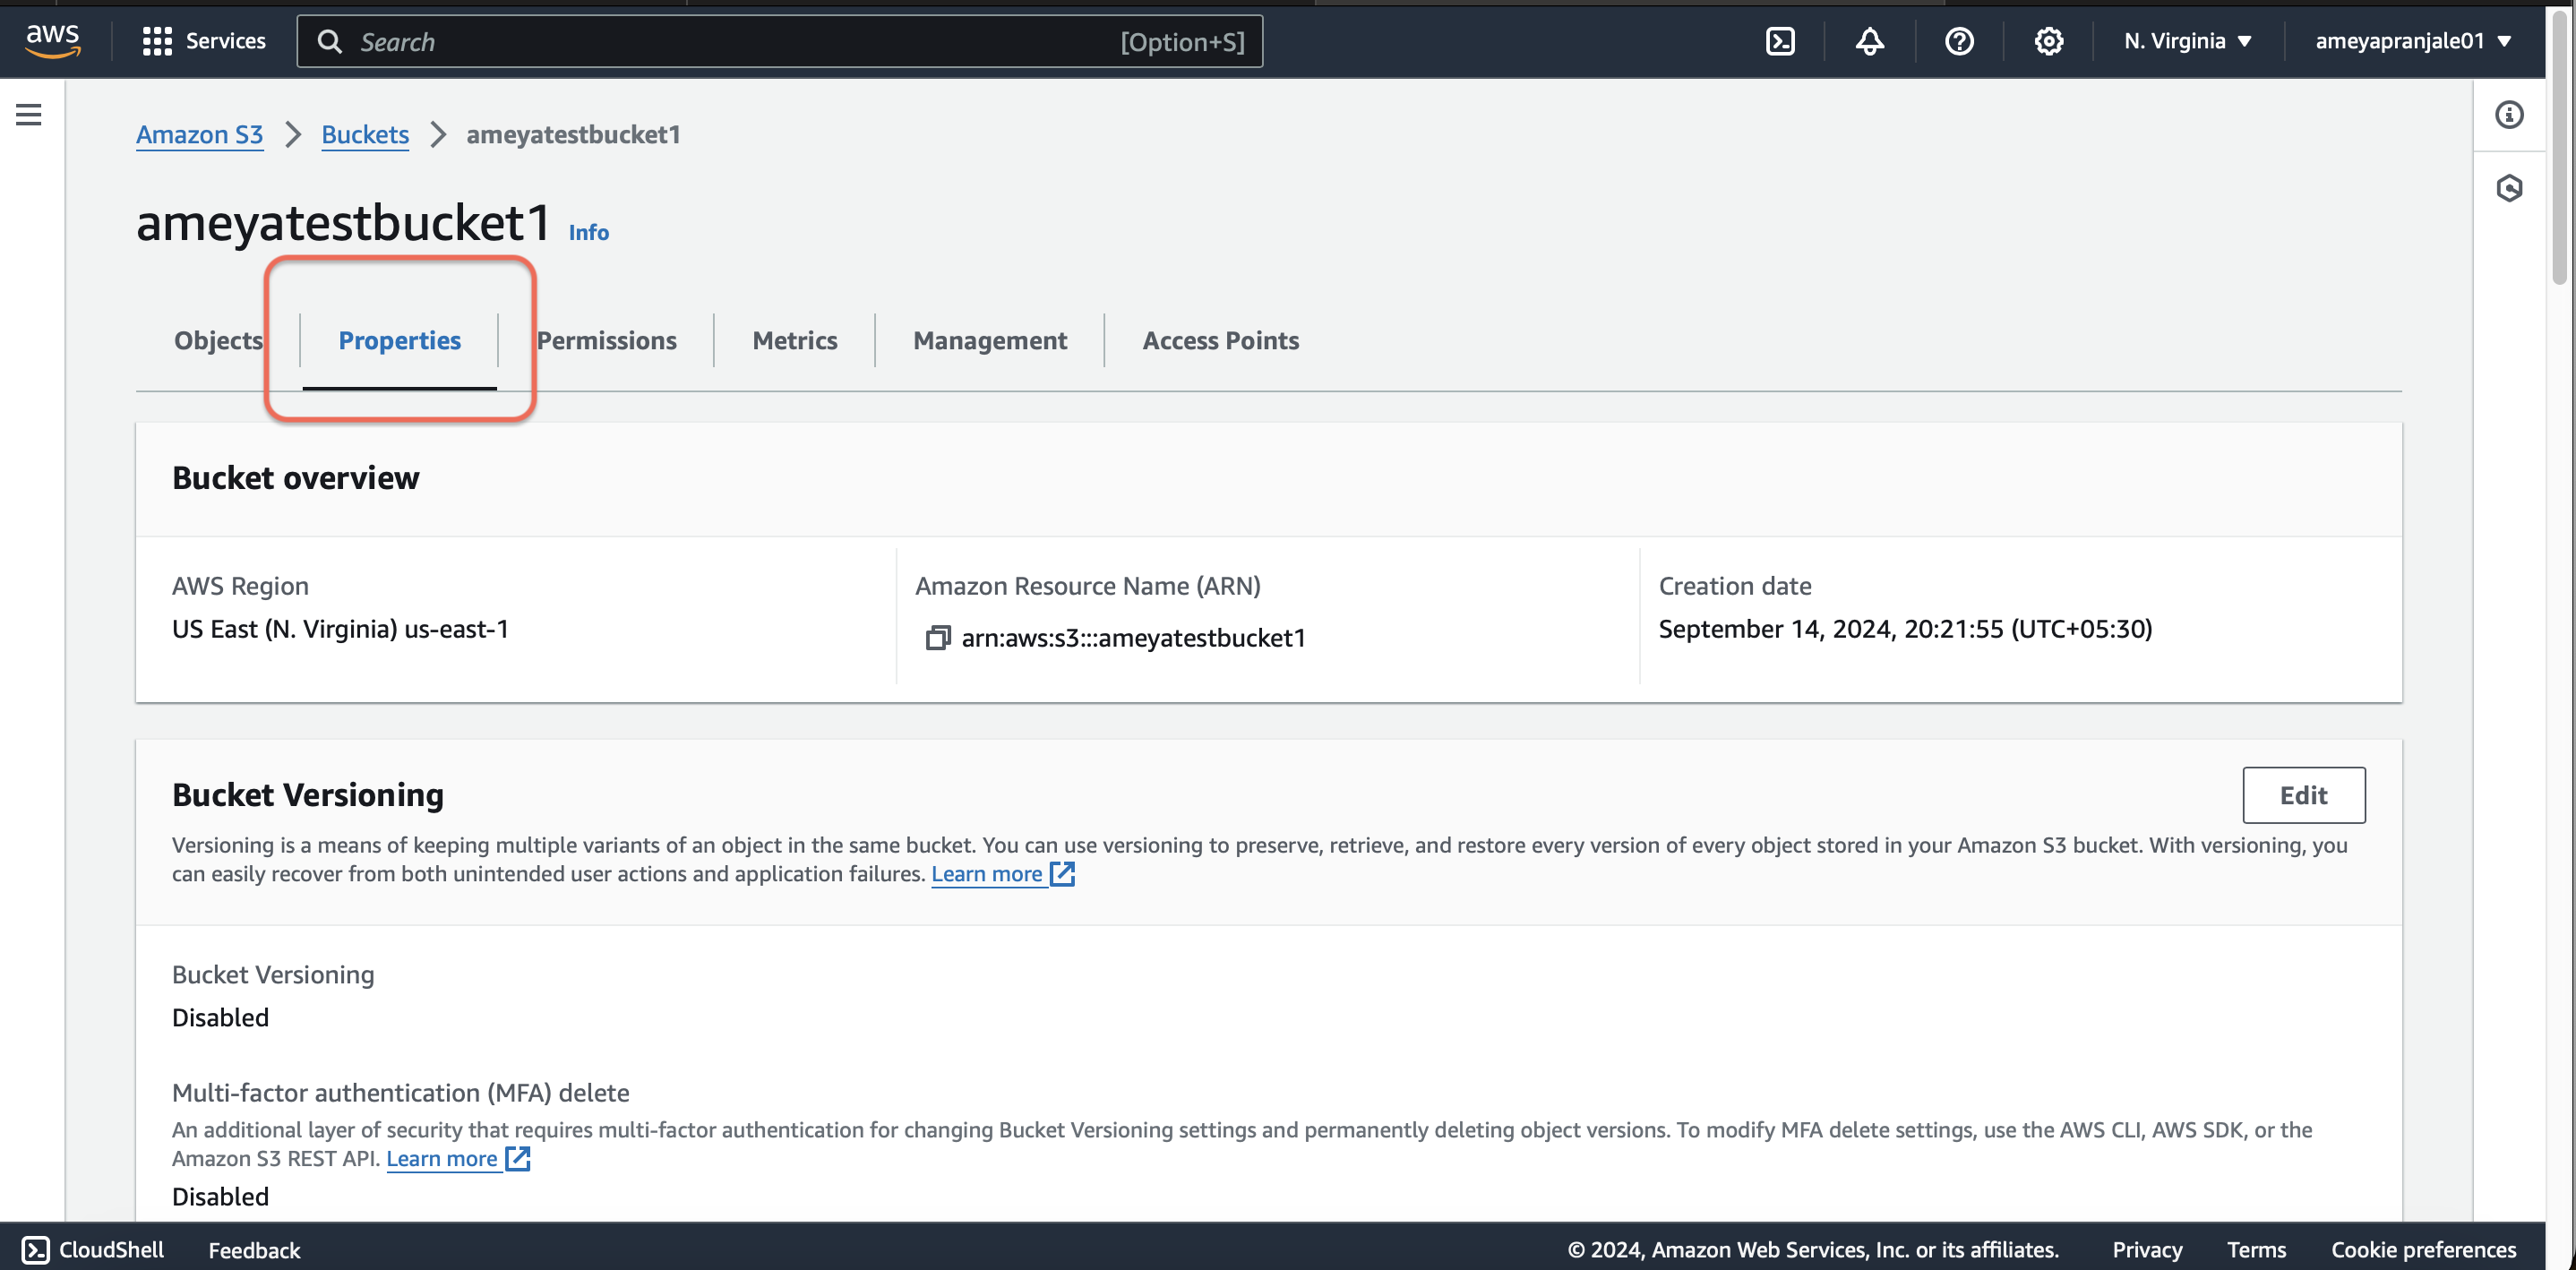Open the Learn more link for versioning
2576x1270 pixels.
(x=1004, y=872)
